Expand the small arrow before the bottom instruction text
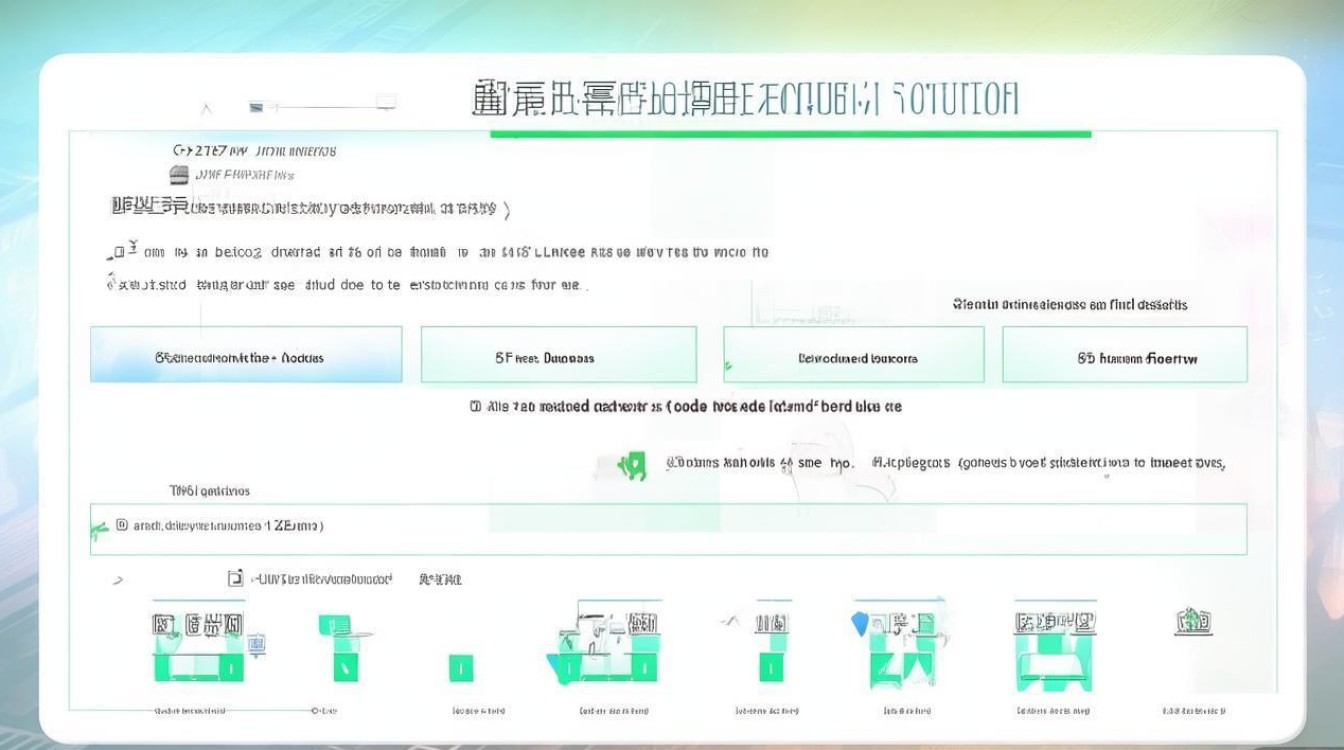The width and height of the screenshot is (1344, 750). click(116, 576)
